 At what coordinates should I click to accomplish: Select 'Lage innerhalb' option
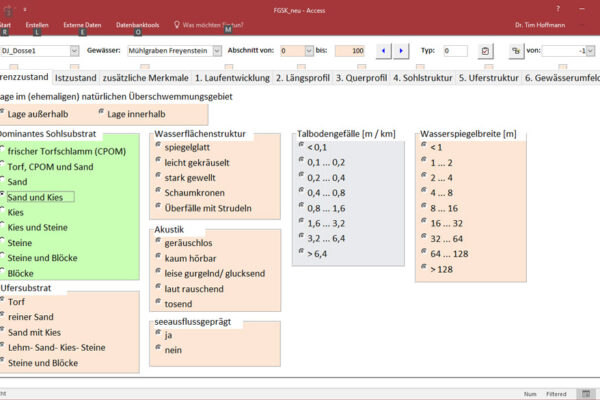[x=132, y=114]
